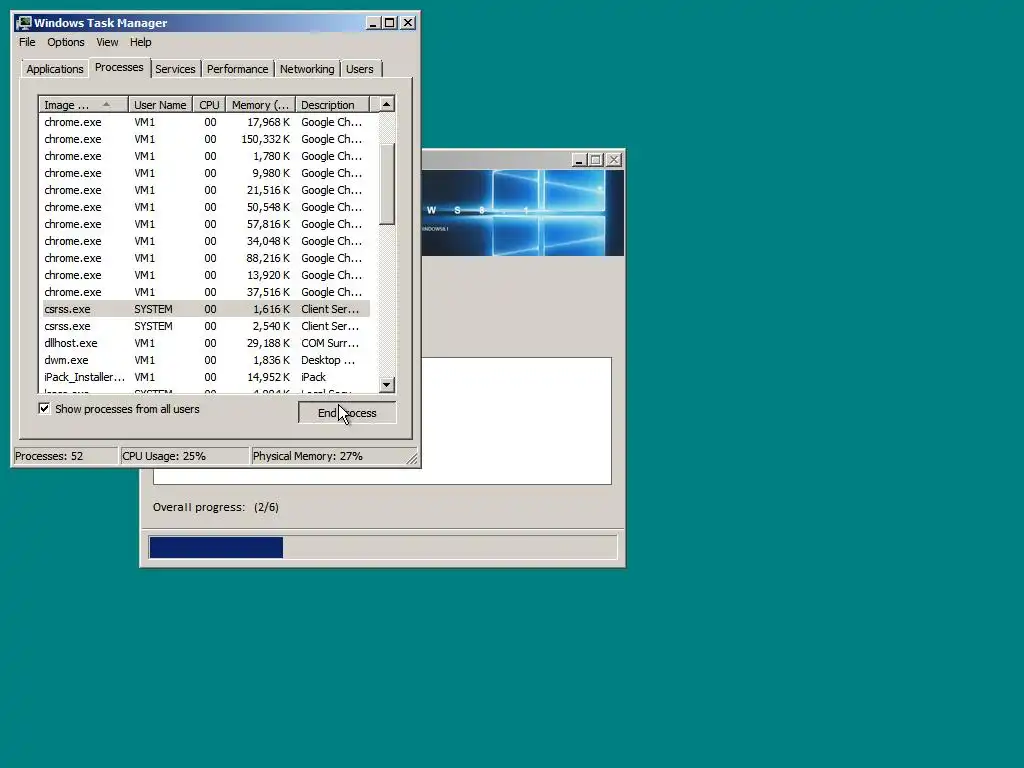Image resolution: width=1024 pixels, height=768 pixels.
Task: Select csrss.exe row using 1,616 K
Action: point(206,309)
